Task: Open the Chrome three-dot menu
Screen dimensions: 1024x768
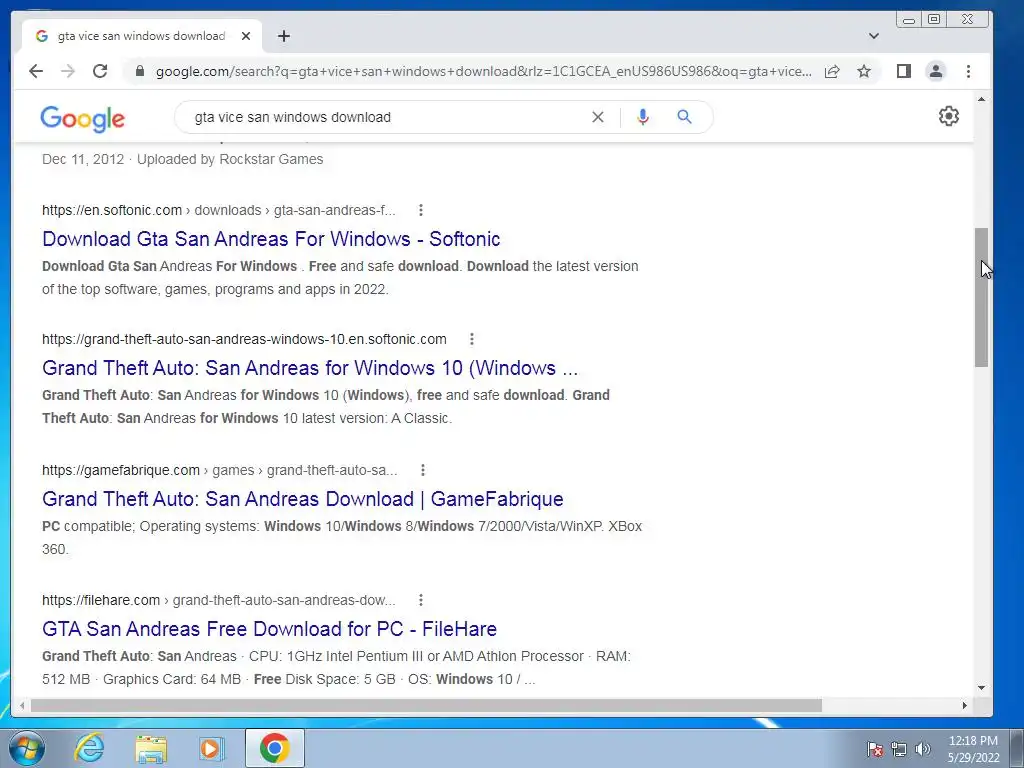Action: (968, 71)
